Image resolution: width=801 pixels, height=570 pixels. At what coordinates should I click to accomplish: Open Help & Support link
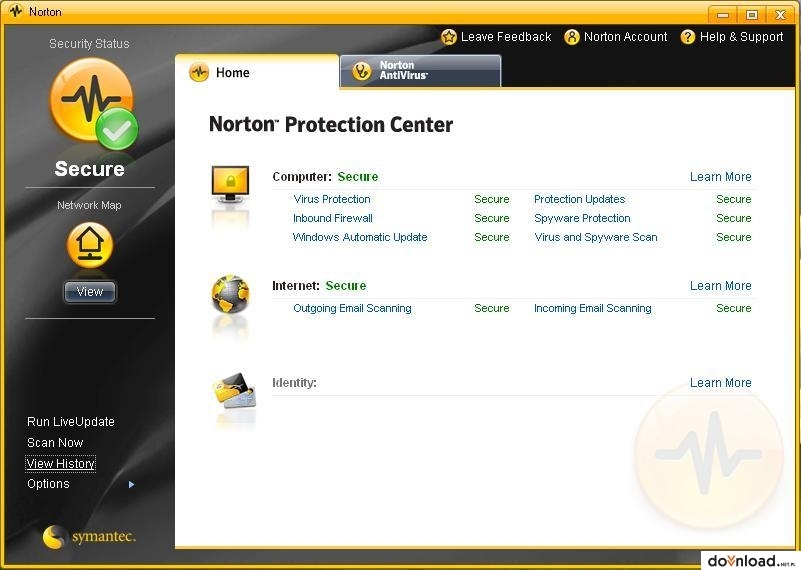pos(741,37)
